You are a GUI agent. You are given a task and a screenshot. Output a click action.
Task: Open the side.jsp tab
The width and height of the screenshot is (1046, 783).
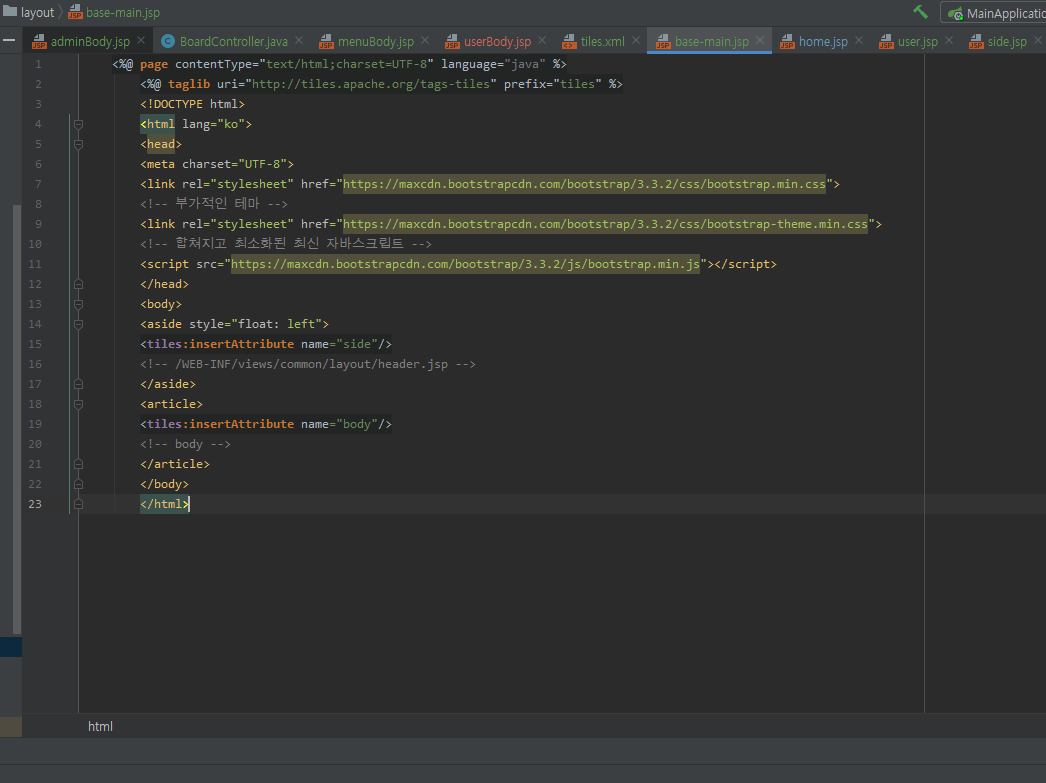coord(1007,41)
